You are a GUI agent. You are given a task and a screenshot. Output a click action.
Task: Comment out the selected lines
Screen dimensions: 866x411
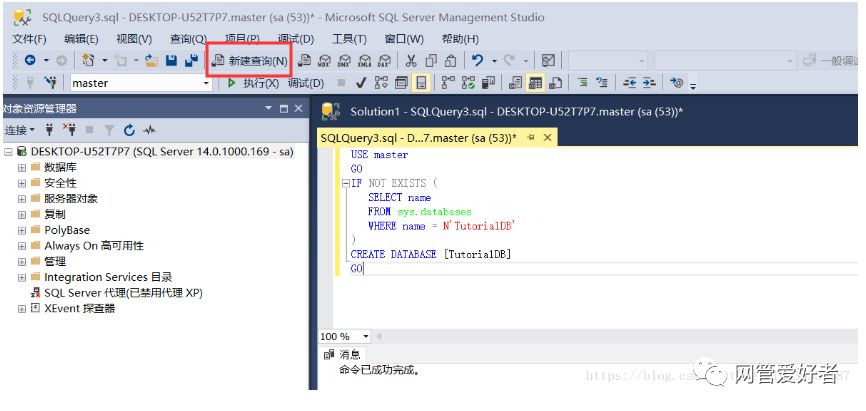pos(582,83)
